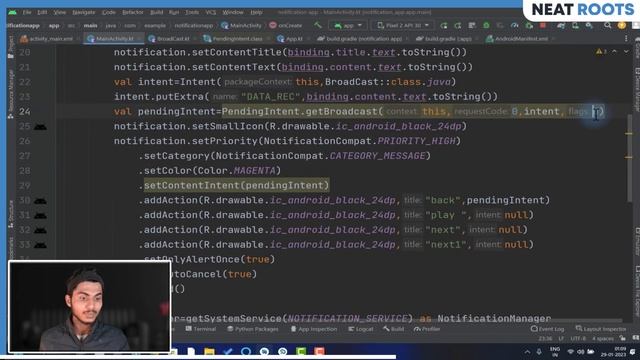
Task: Stop the app with the red stop icon
Action: pyautogui.click(x=543, y=25)
